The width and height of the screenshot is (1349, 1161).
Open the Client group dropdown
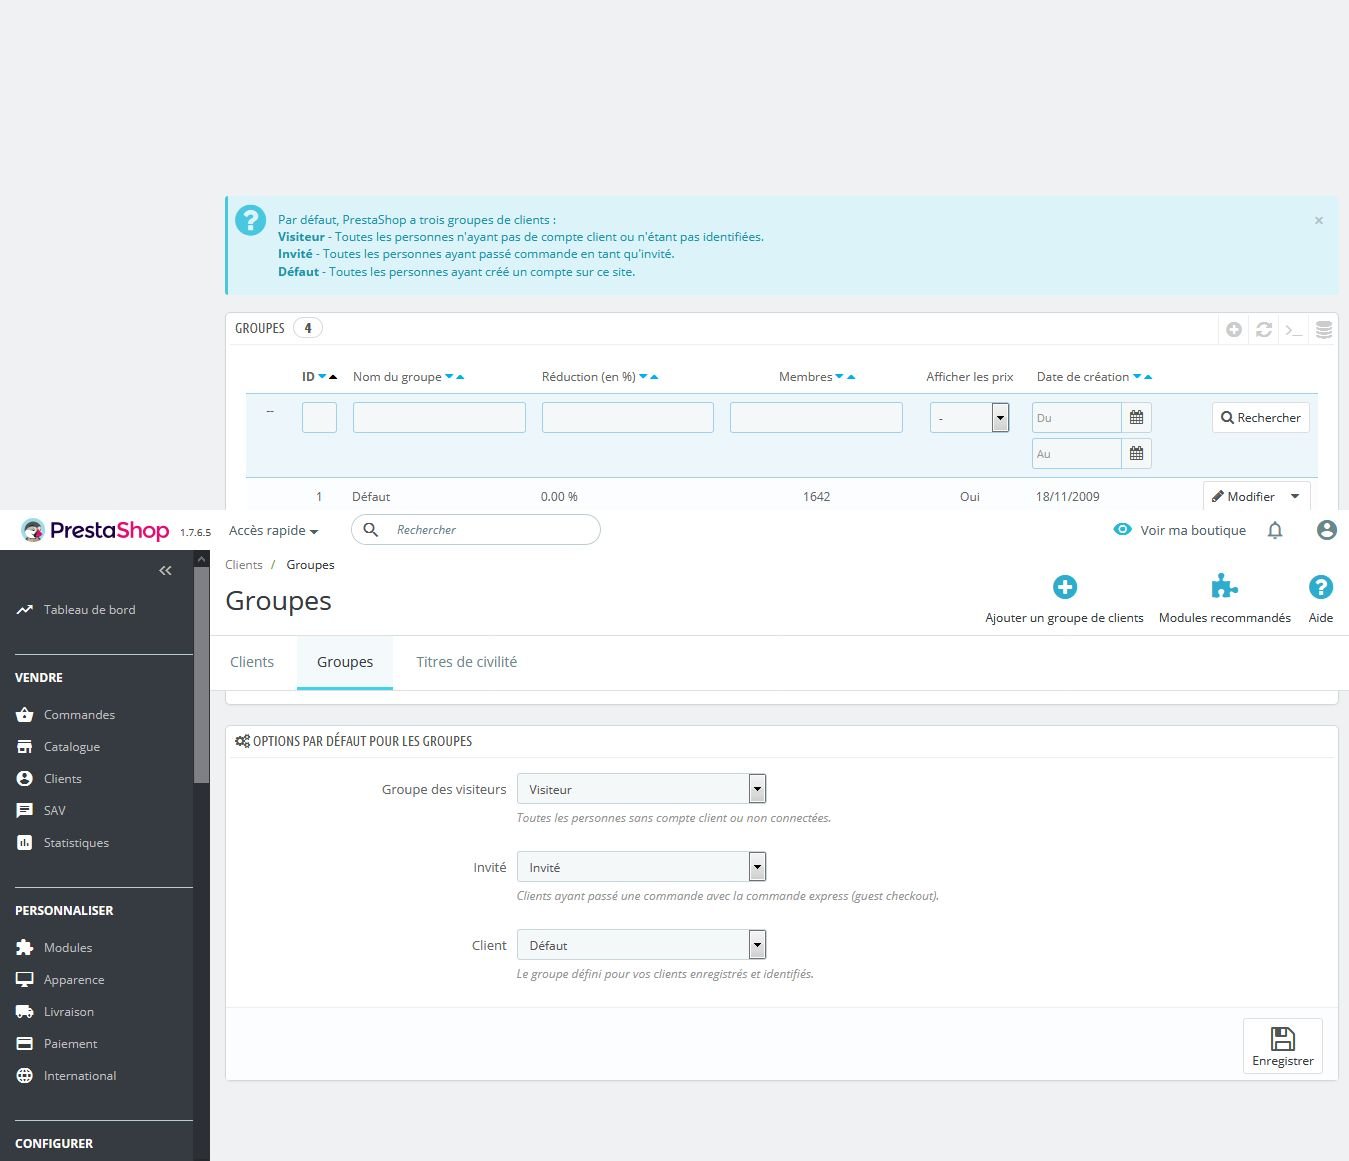pos(641,945)
